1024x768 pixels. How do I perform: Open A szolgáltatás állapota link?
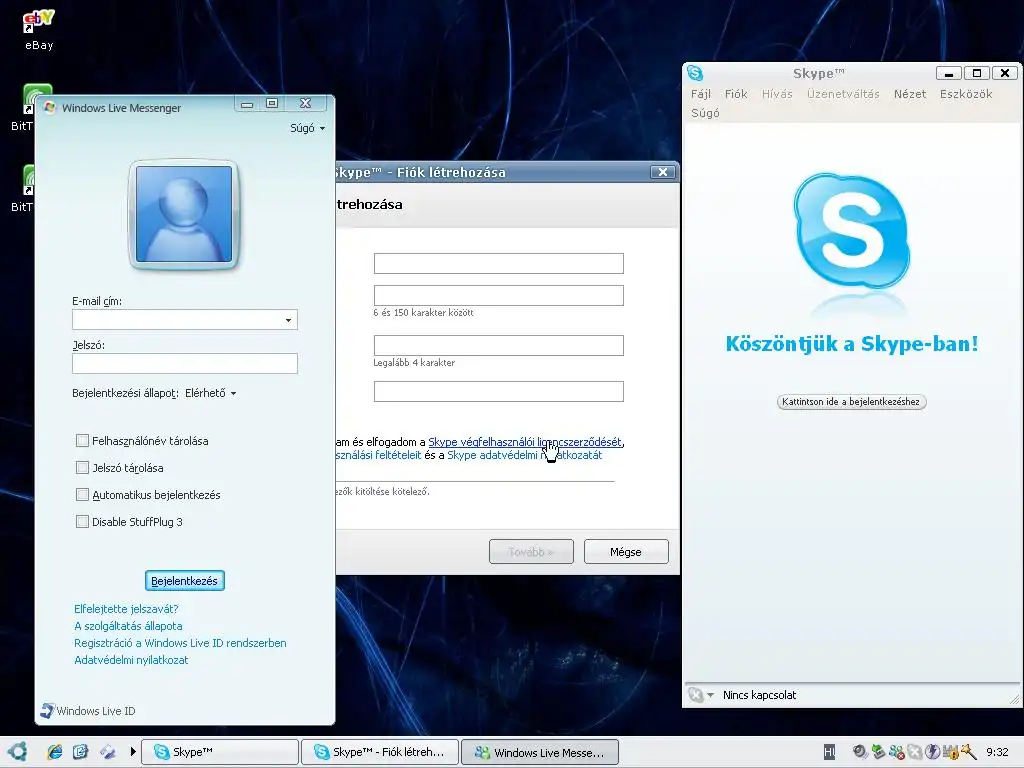pos(128,626)
